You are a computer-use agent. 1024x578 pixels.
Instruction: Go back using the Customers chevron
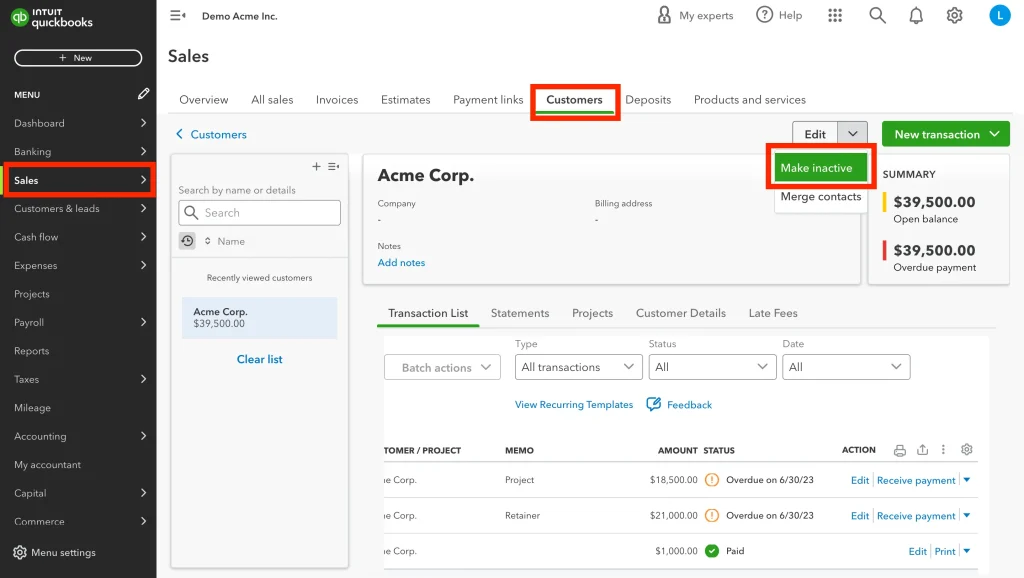pyautogui.click(x=179, y=134)
